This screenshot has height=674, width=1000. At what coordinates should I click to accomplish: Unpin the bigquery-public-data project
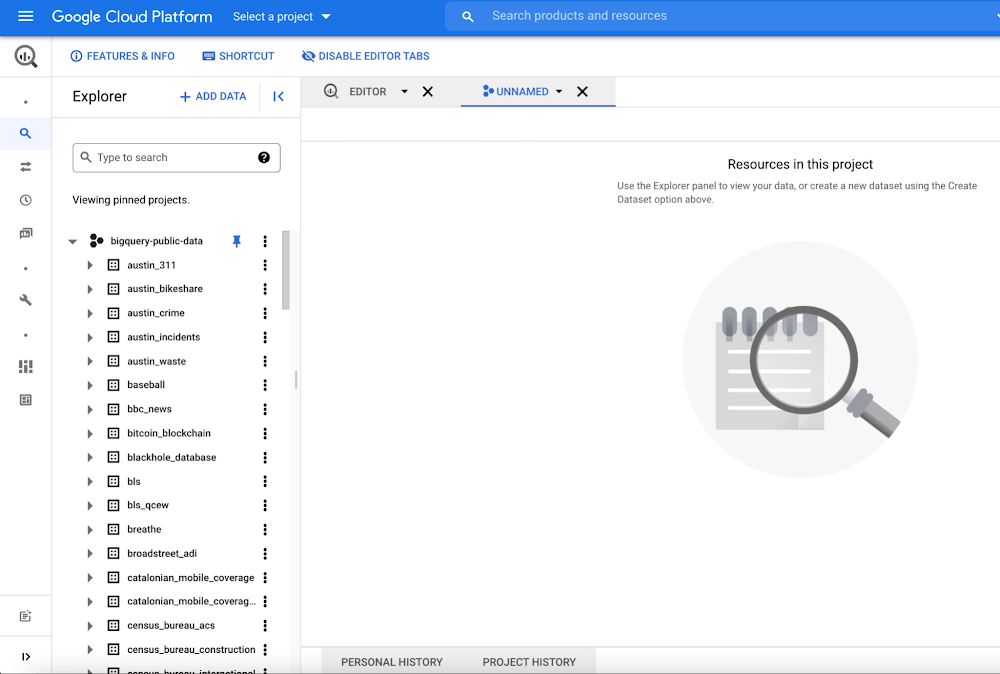pyautogui.click(x=236, y=240)
